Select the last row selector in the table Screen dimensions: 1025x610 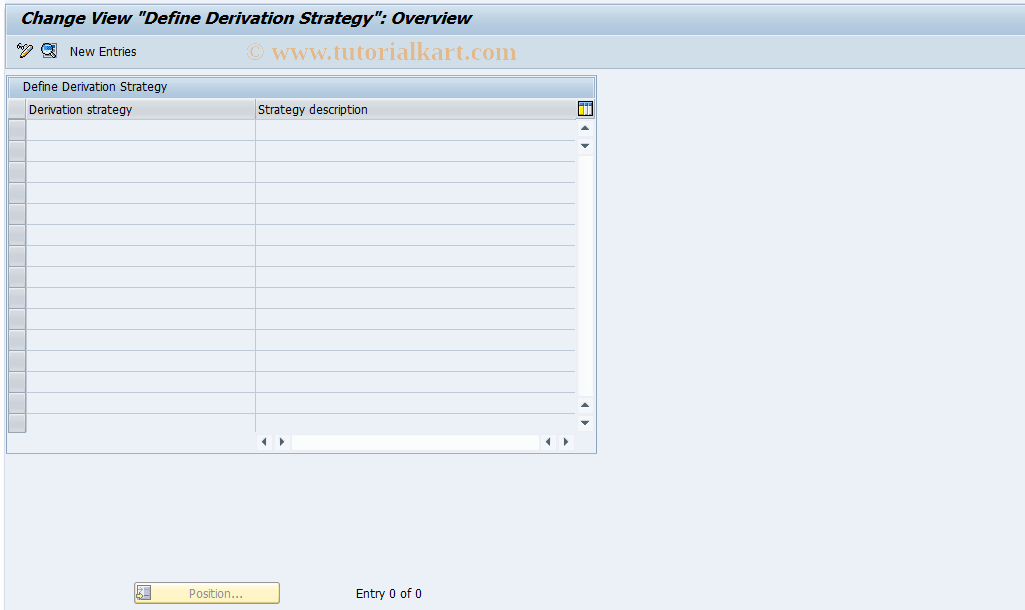click(16, 421)
